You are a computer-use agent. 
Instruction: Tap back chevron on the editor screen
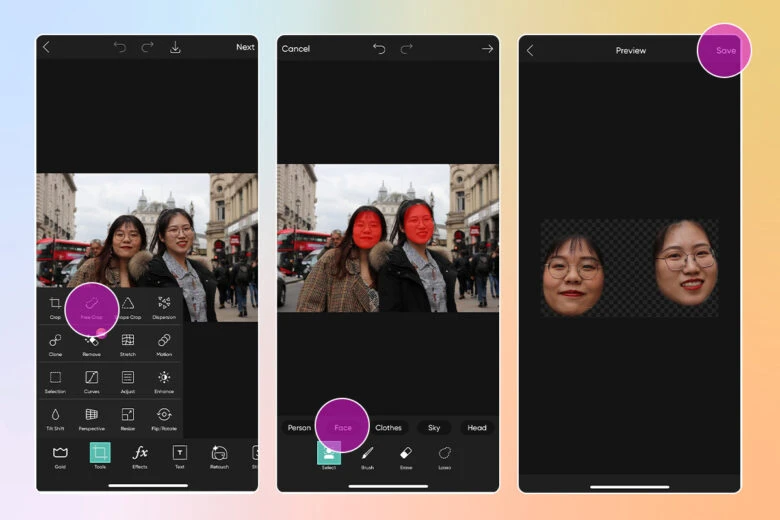pos(46,47)
